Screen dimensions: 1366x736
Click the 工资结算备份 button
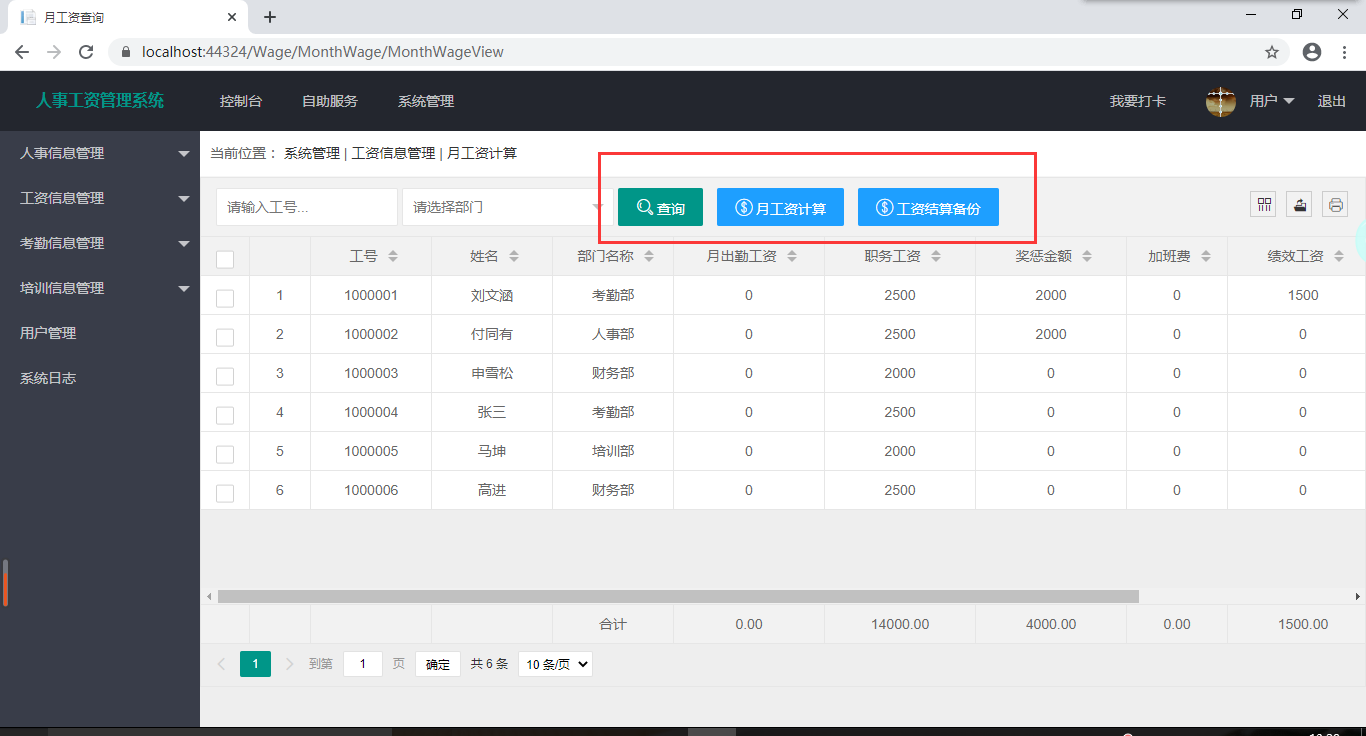click(928, 207)
